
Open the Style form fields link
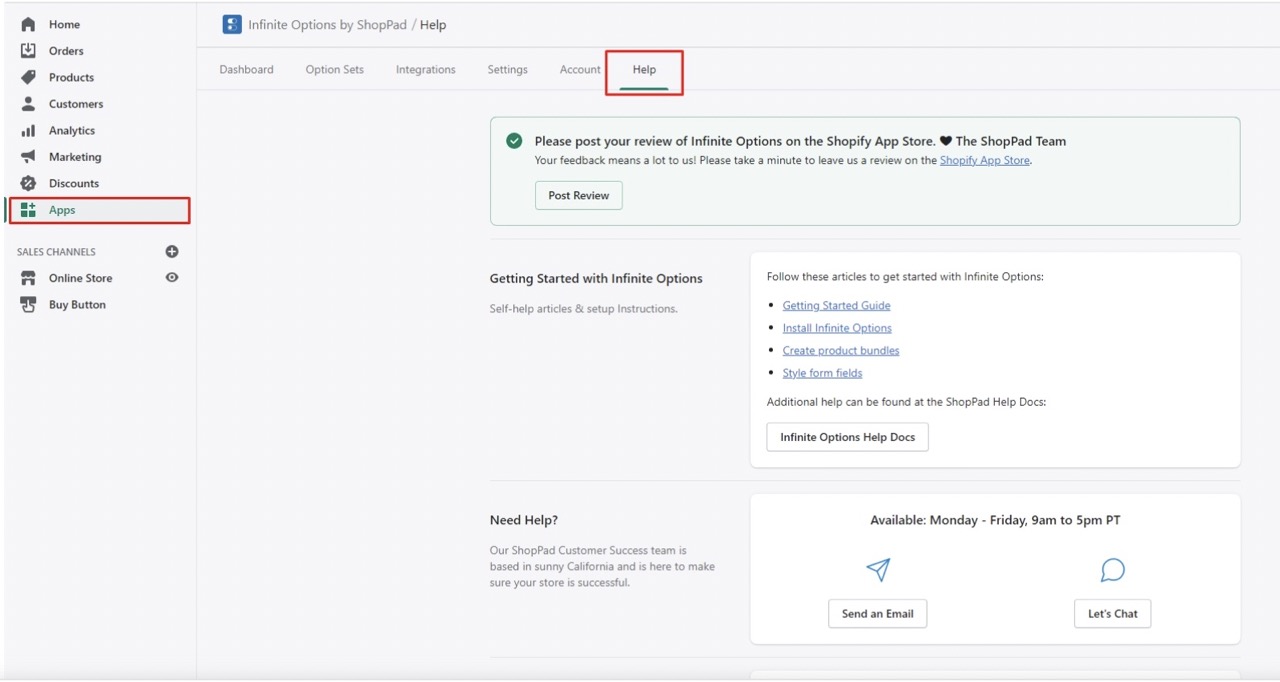click(x=822, y=373)
